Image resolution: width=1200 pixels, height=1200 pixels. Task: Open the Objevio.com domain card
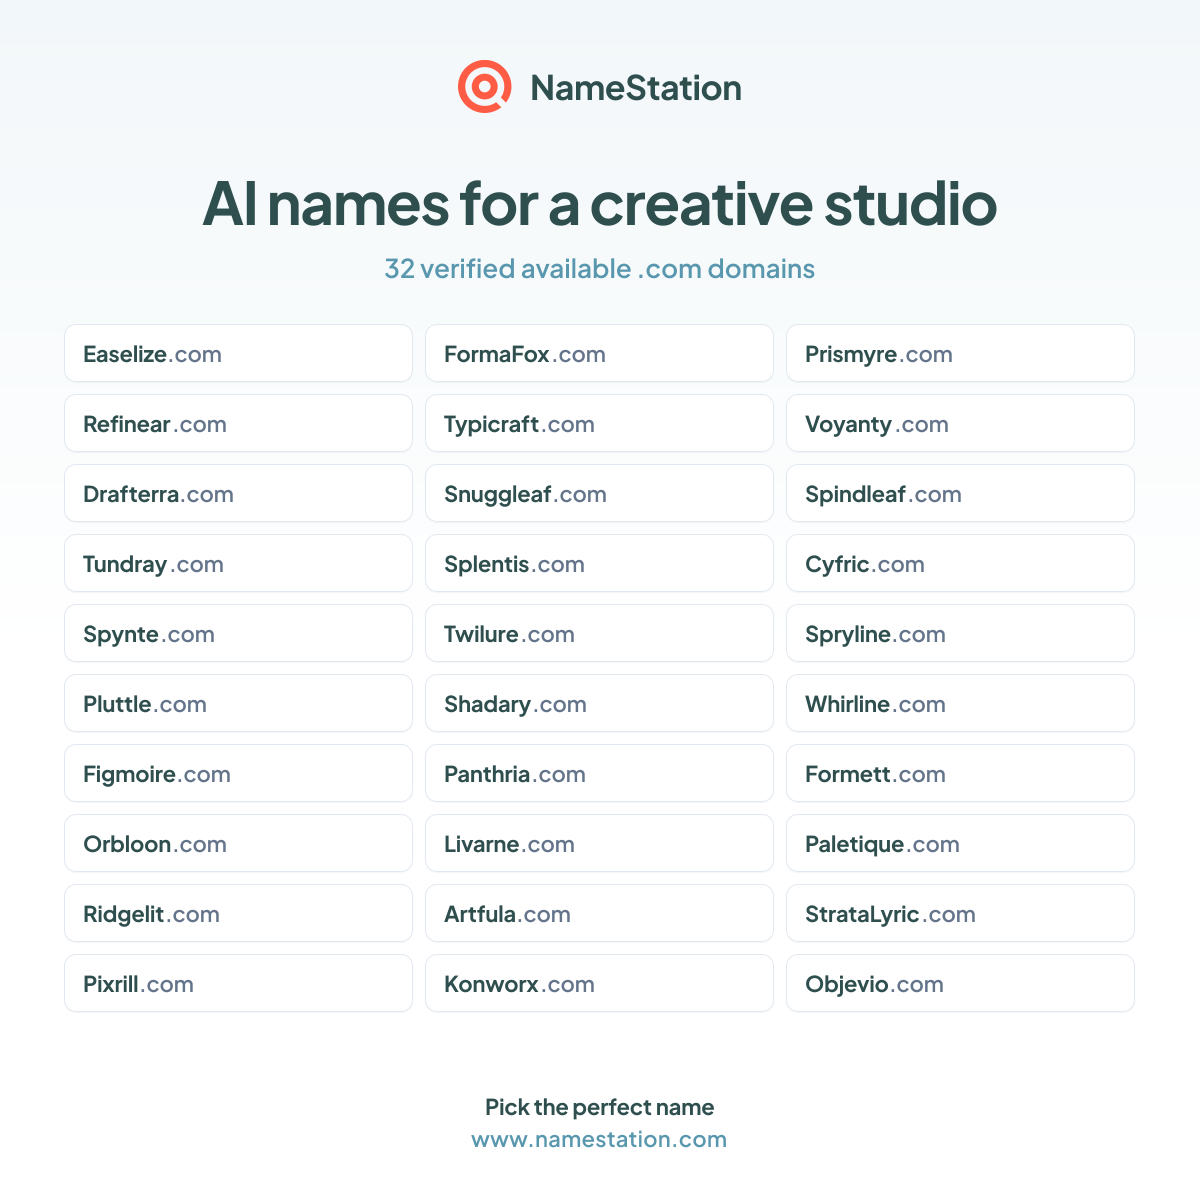coord(960,983)
